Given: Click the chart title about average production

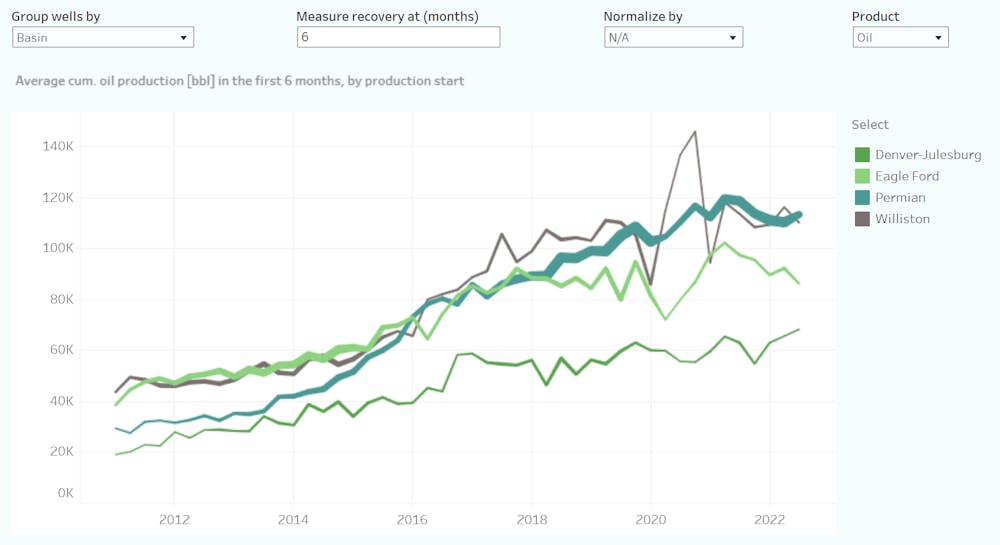Looking at the screenshot, I should [240, 81].
